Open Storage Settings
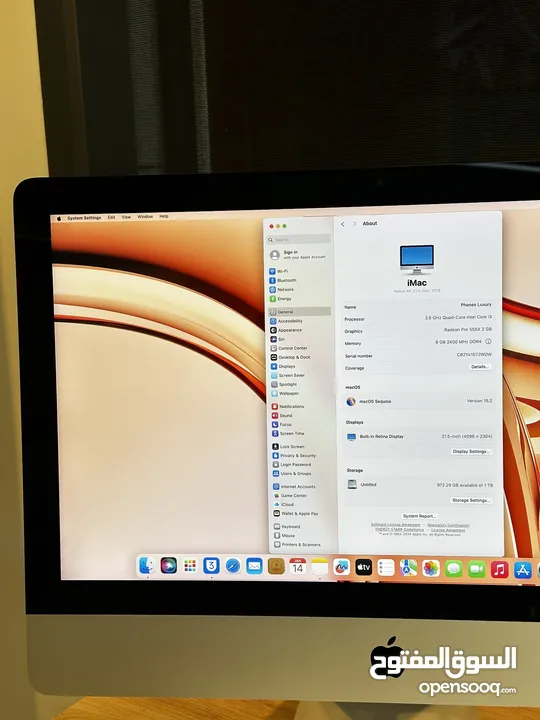Screen dimensions: 540x720 (x=472, y=500)
